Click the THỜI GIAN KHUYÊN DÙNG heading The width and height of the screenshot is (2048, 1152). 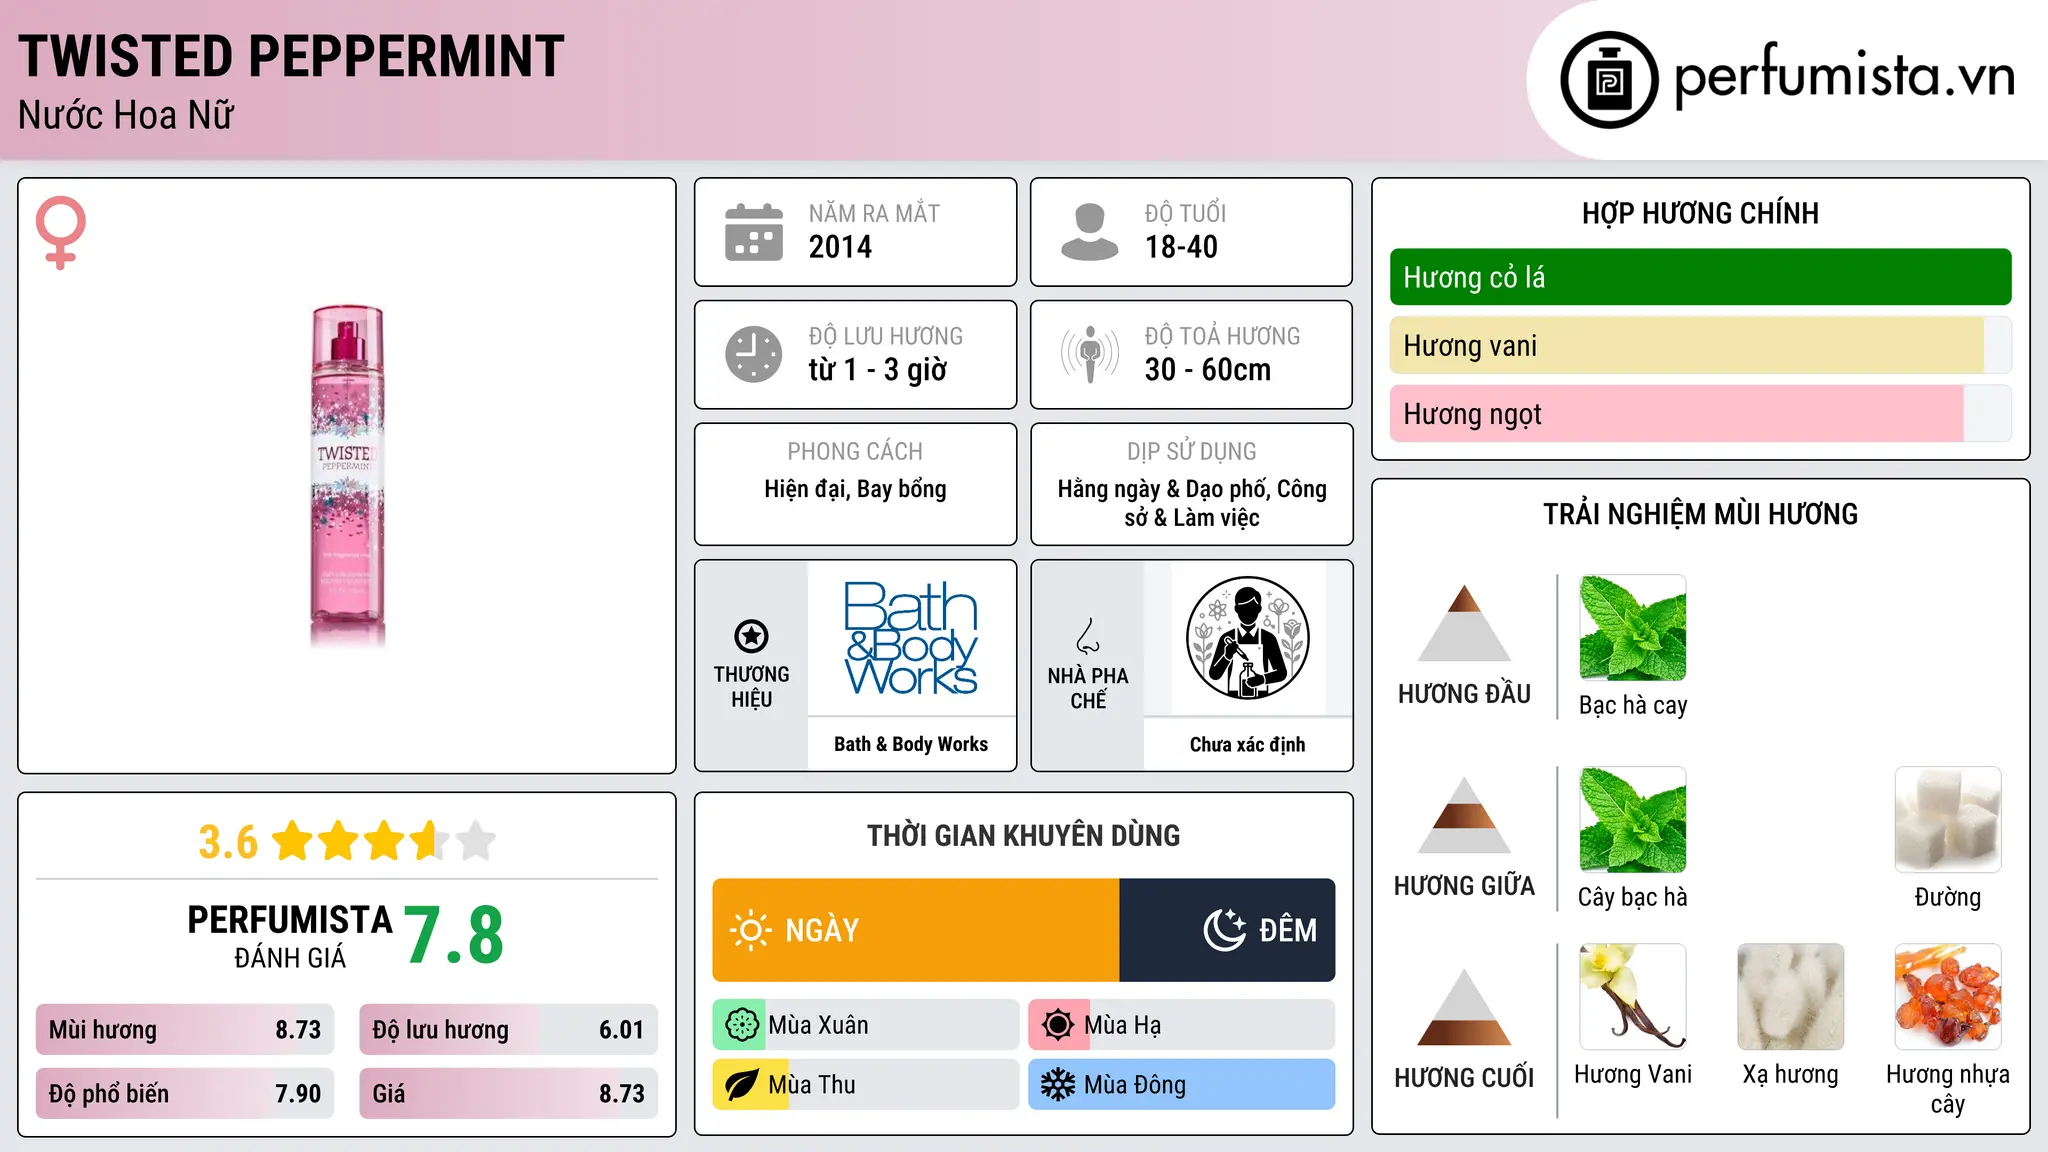pos(1023,836)
